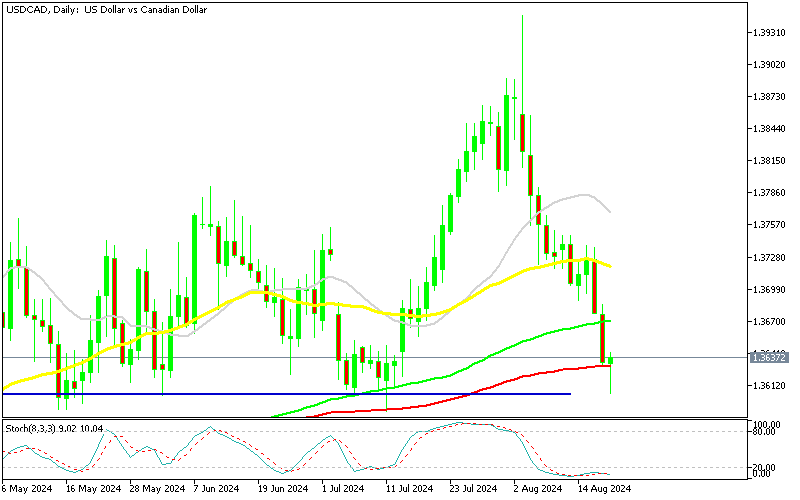Click the 1.39310 price axis label
The width and height of the screenshot is (800, 500).
tap(770, 32)
